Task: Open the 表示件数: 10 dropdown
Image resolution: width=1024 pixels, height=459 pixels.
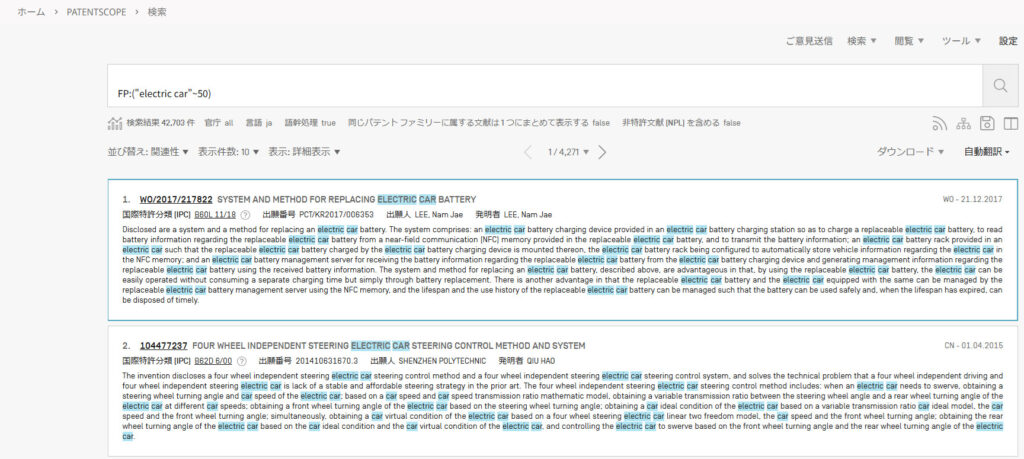Action: pyautogui.click(x=229, y=152)
